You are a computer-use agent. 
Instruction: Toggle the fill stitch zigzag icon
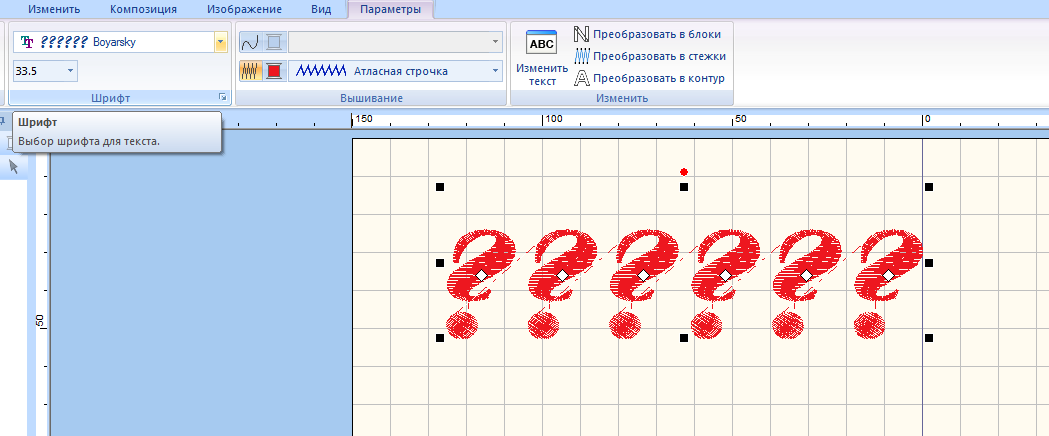pyautogui.click(x=250, y=71)
